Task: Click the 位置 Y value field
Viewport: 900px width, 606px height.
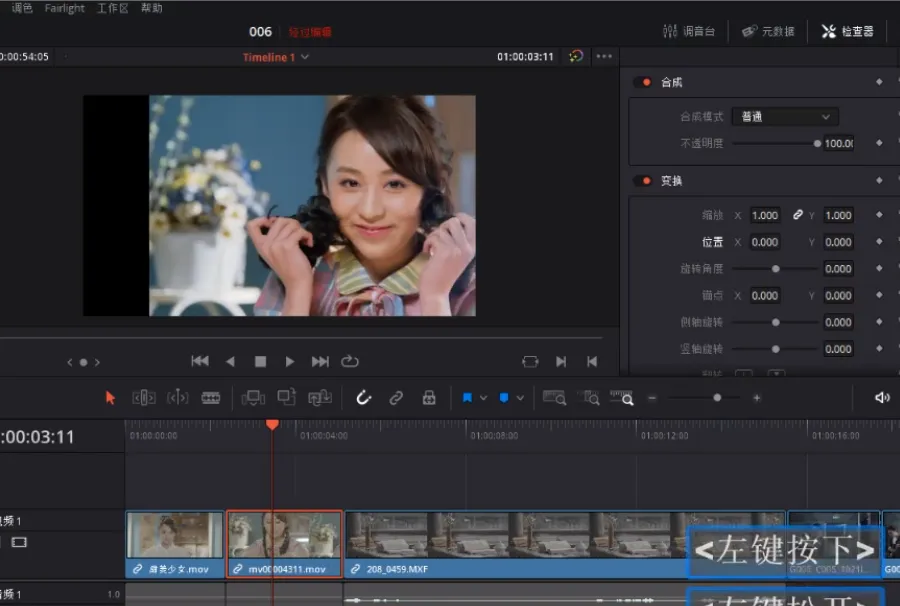Action: pos(839,242)
